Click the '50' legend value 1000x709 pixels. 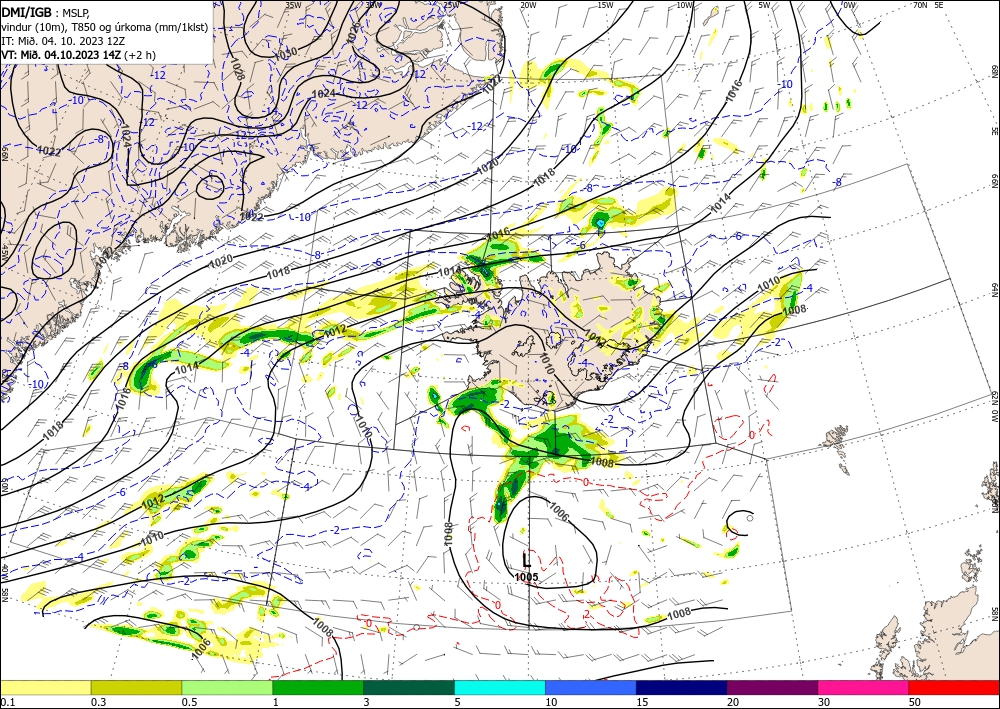click(x=915, y=702)
